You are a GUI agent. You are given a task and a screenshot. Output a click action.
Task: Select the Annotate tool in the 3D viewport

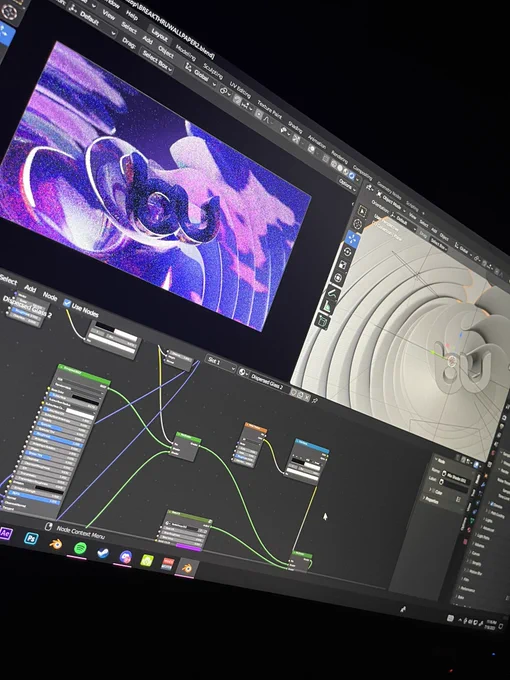click(x=333, y=294)
